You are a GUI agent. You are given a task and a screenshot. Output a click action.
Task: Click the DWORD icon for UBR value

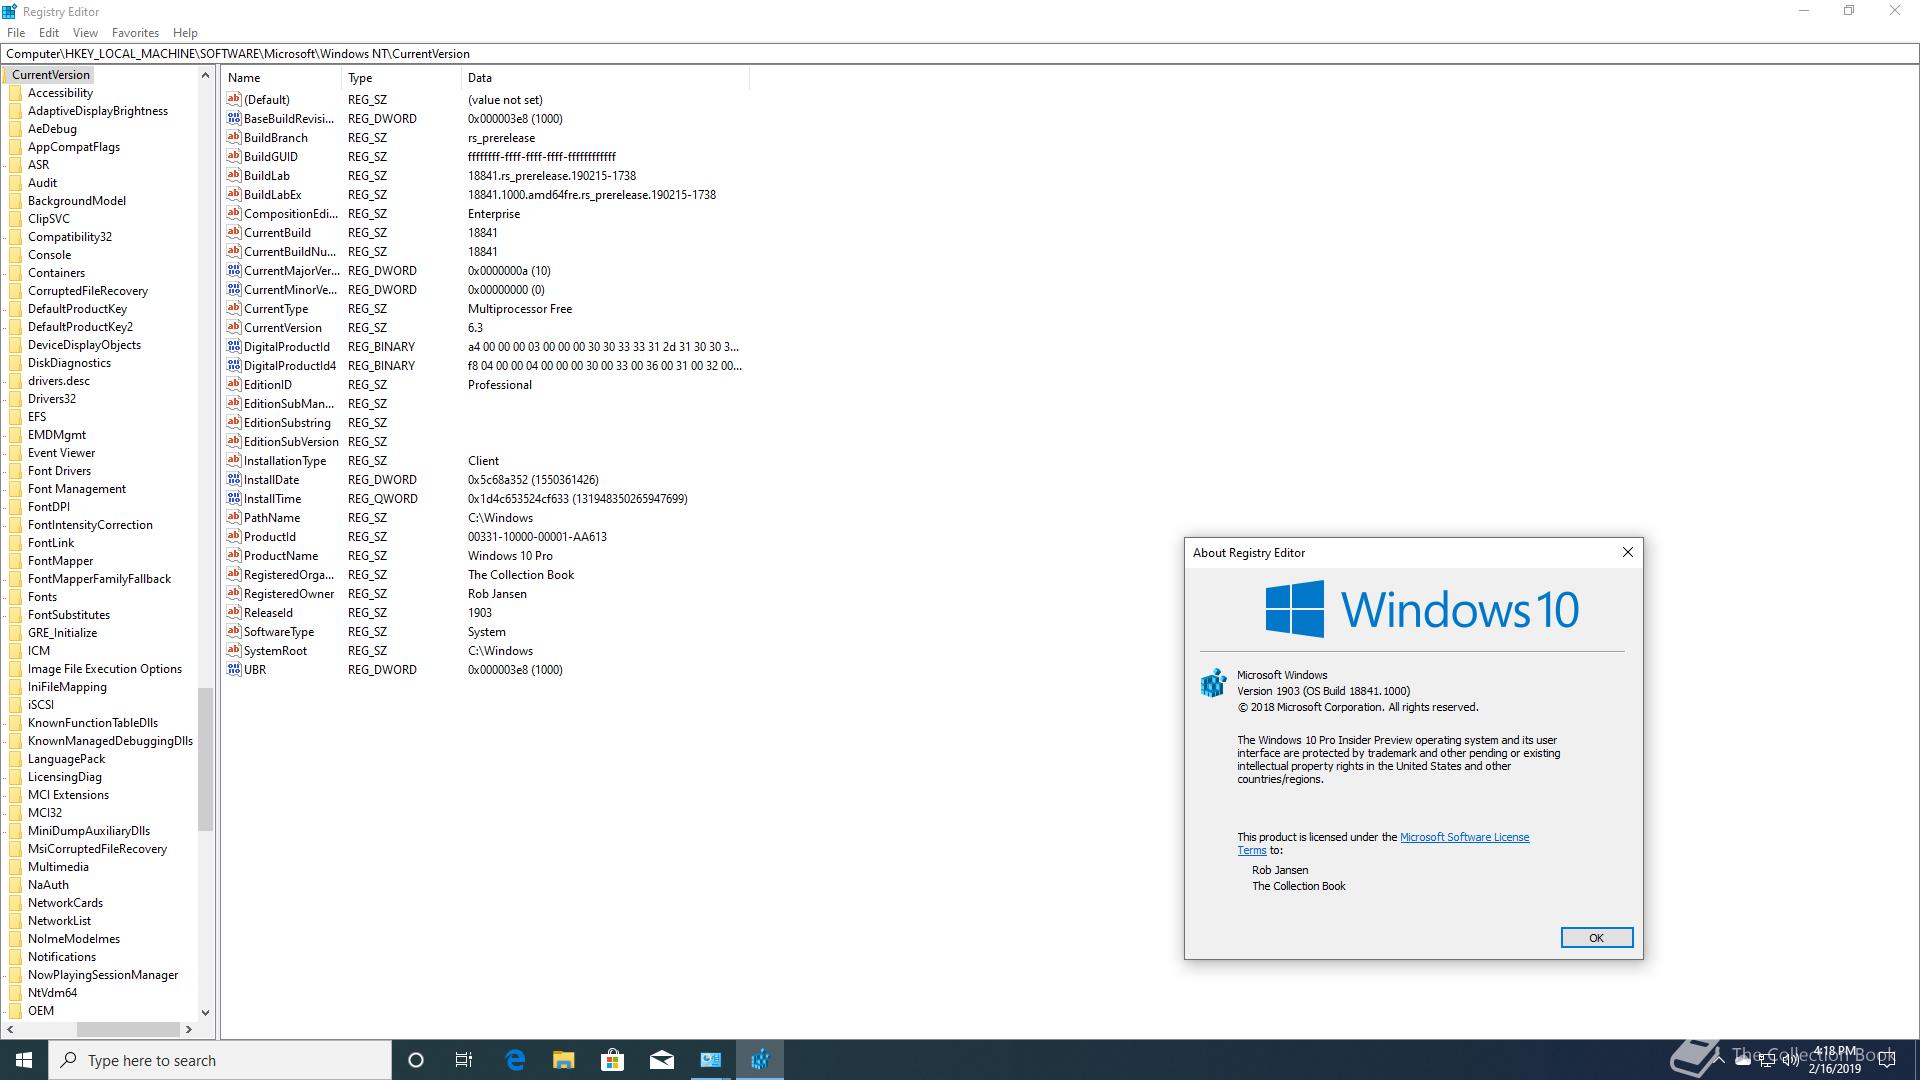coord(234,670)
